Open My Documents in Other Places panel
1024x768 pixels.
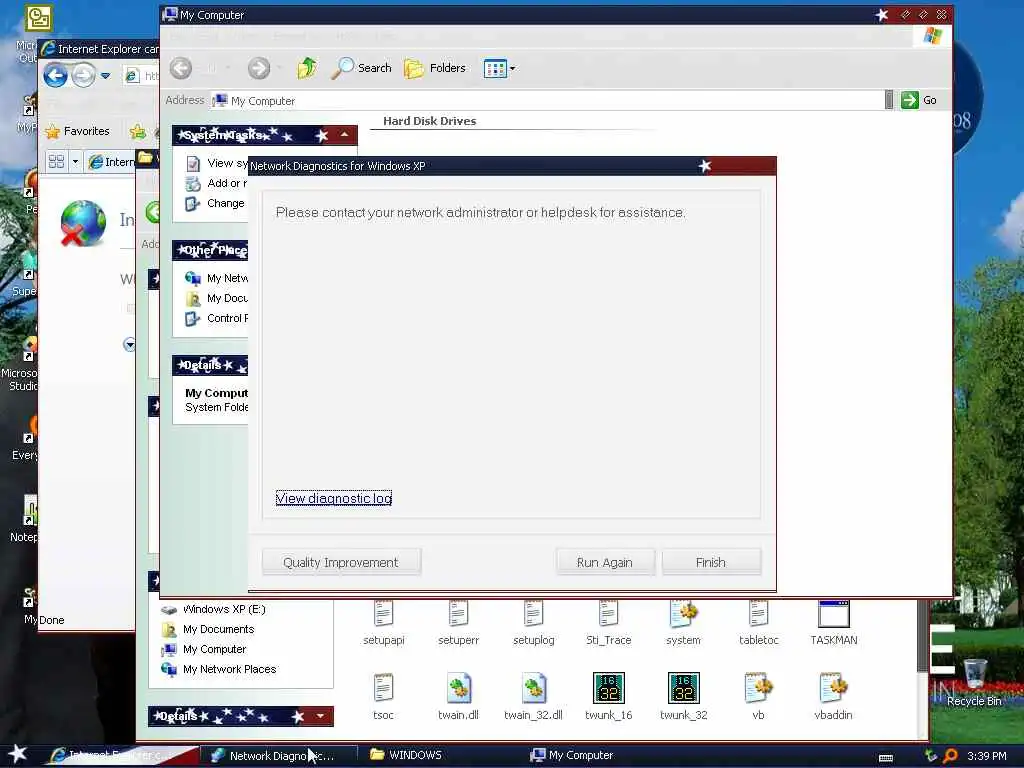coord(217,298)
